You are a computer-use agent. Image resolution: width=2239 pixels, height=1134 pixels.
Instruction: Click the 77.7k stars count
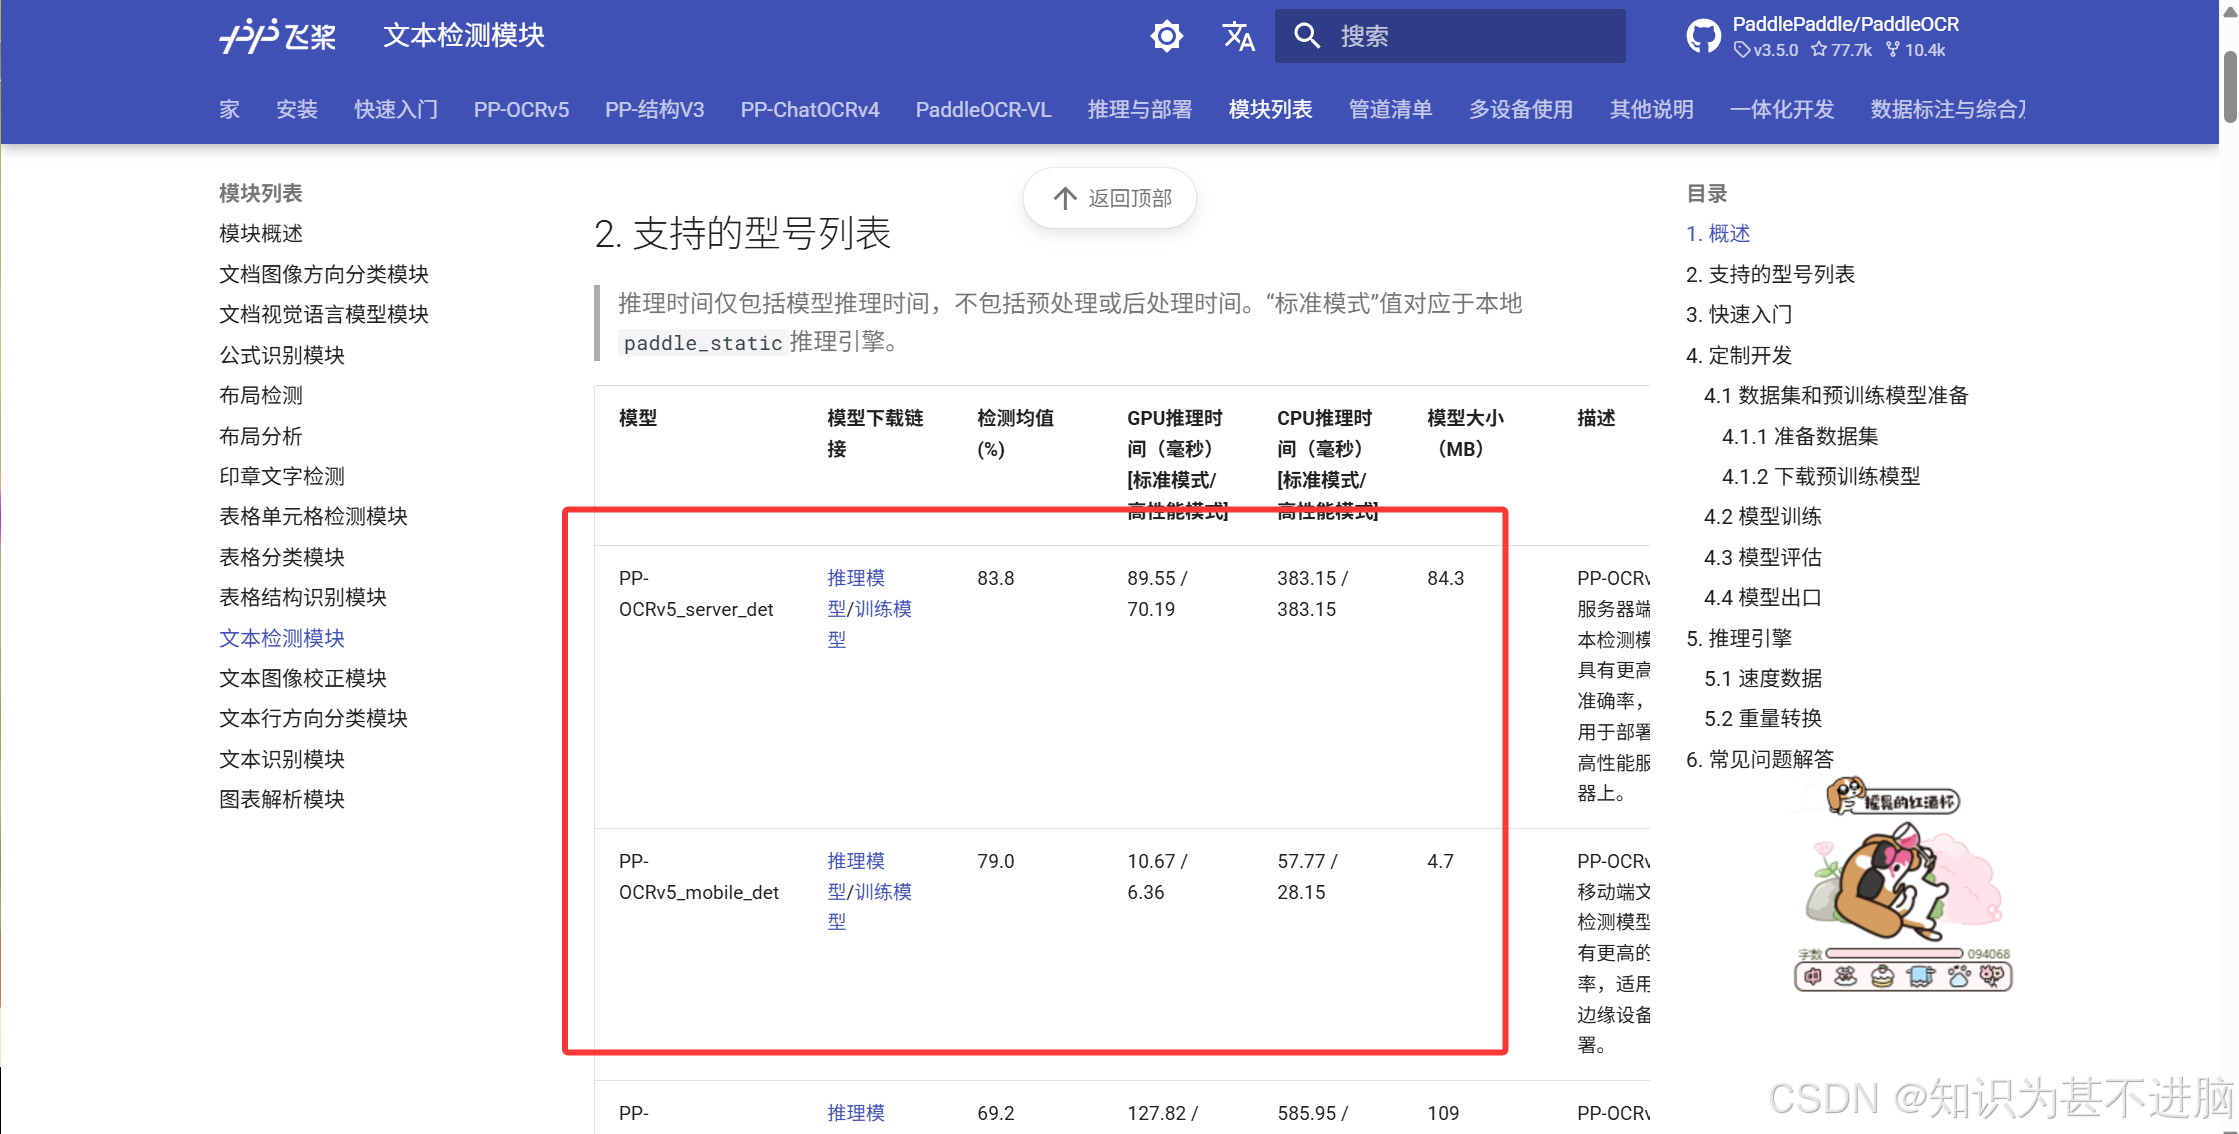pyautogui.click(x=1841, y=50)
